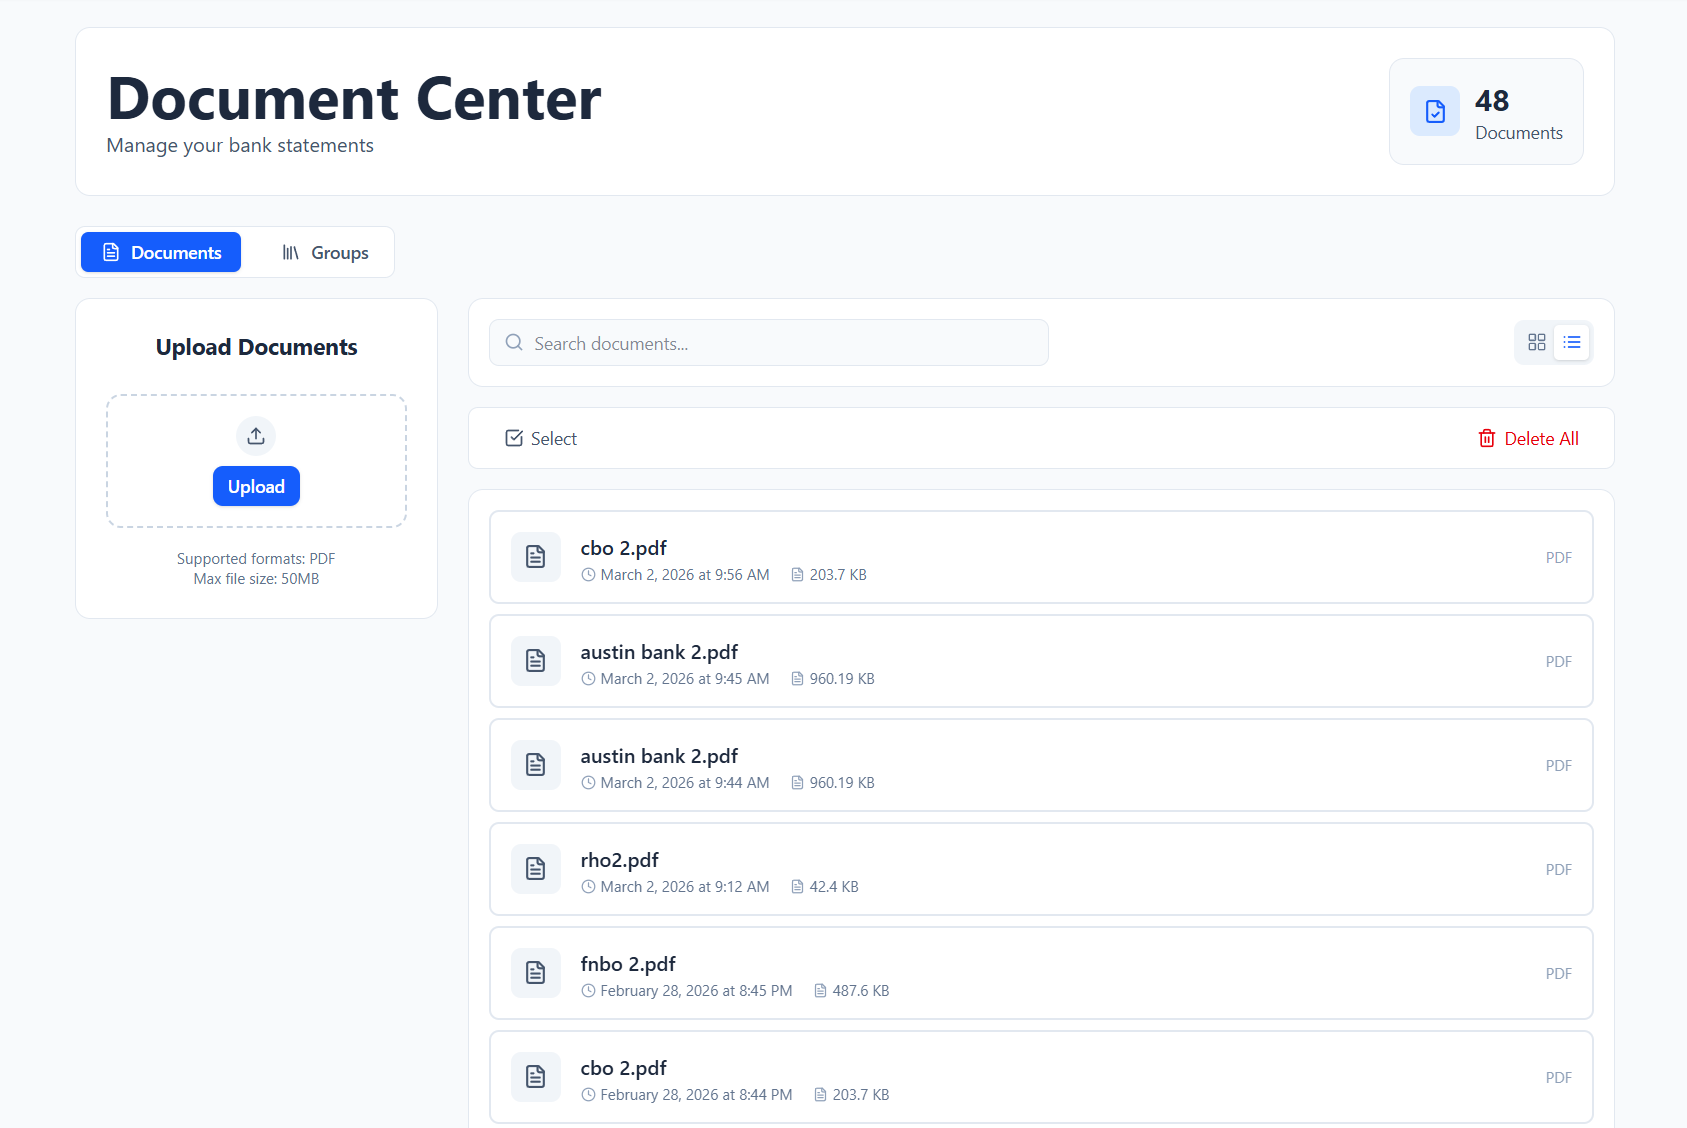Open the fnbo 2.pdf document entry

point(1040,973)
